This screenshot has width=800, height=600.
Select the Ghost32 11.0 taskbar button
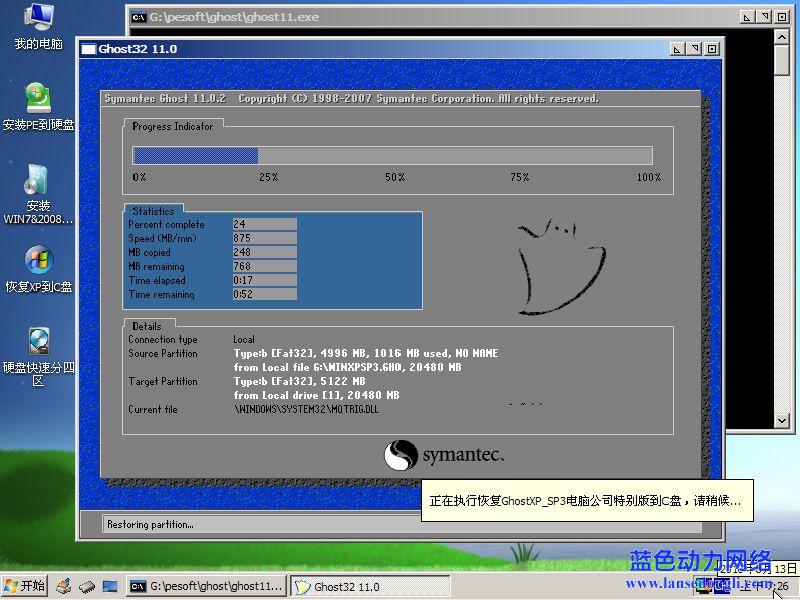pos(370,586)
